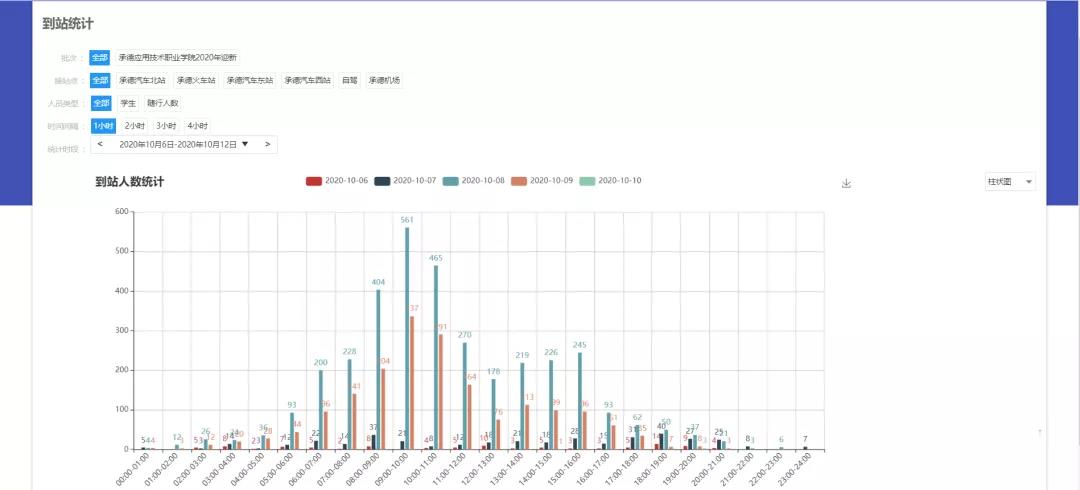Select batch 承德应用技术职业学院2020年迎新
Image resolution: width=1080 pixels, height=490 pixels.
[x=177, y=58]
